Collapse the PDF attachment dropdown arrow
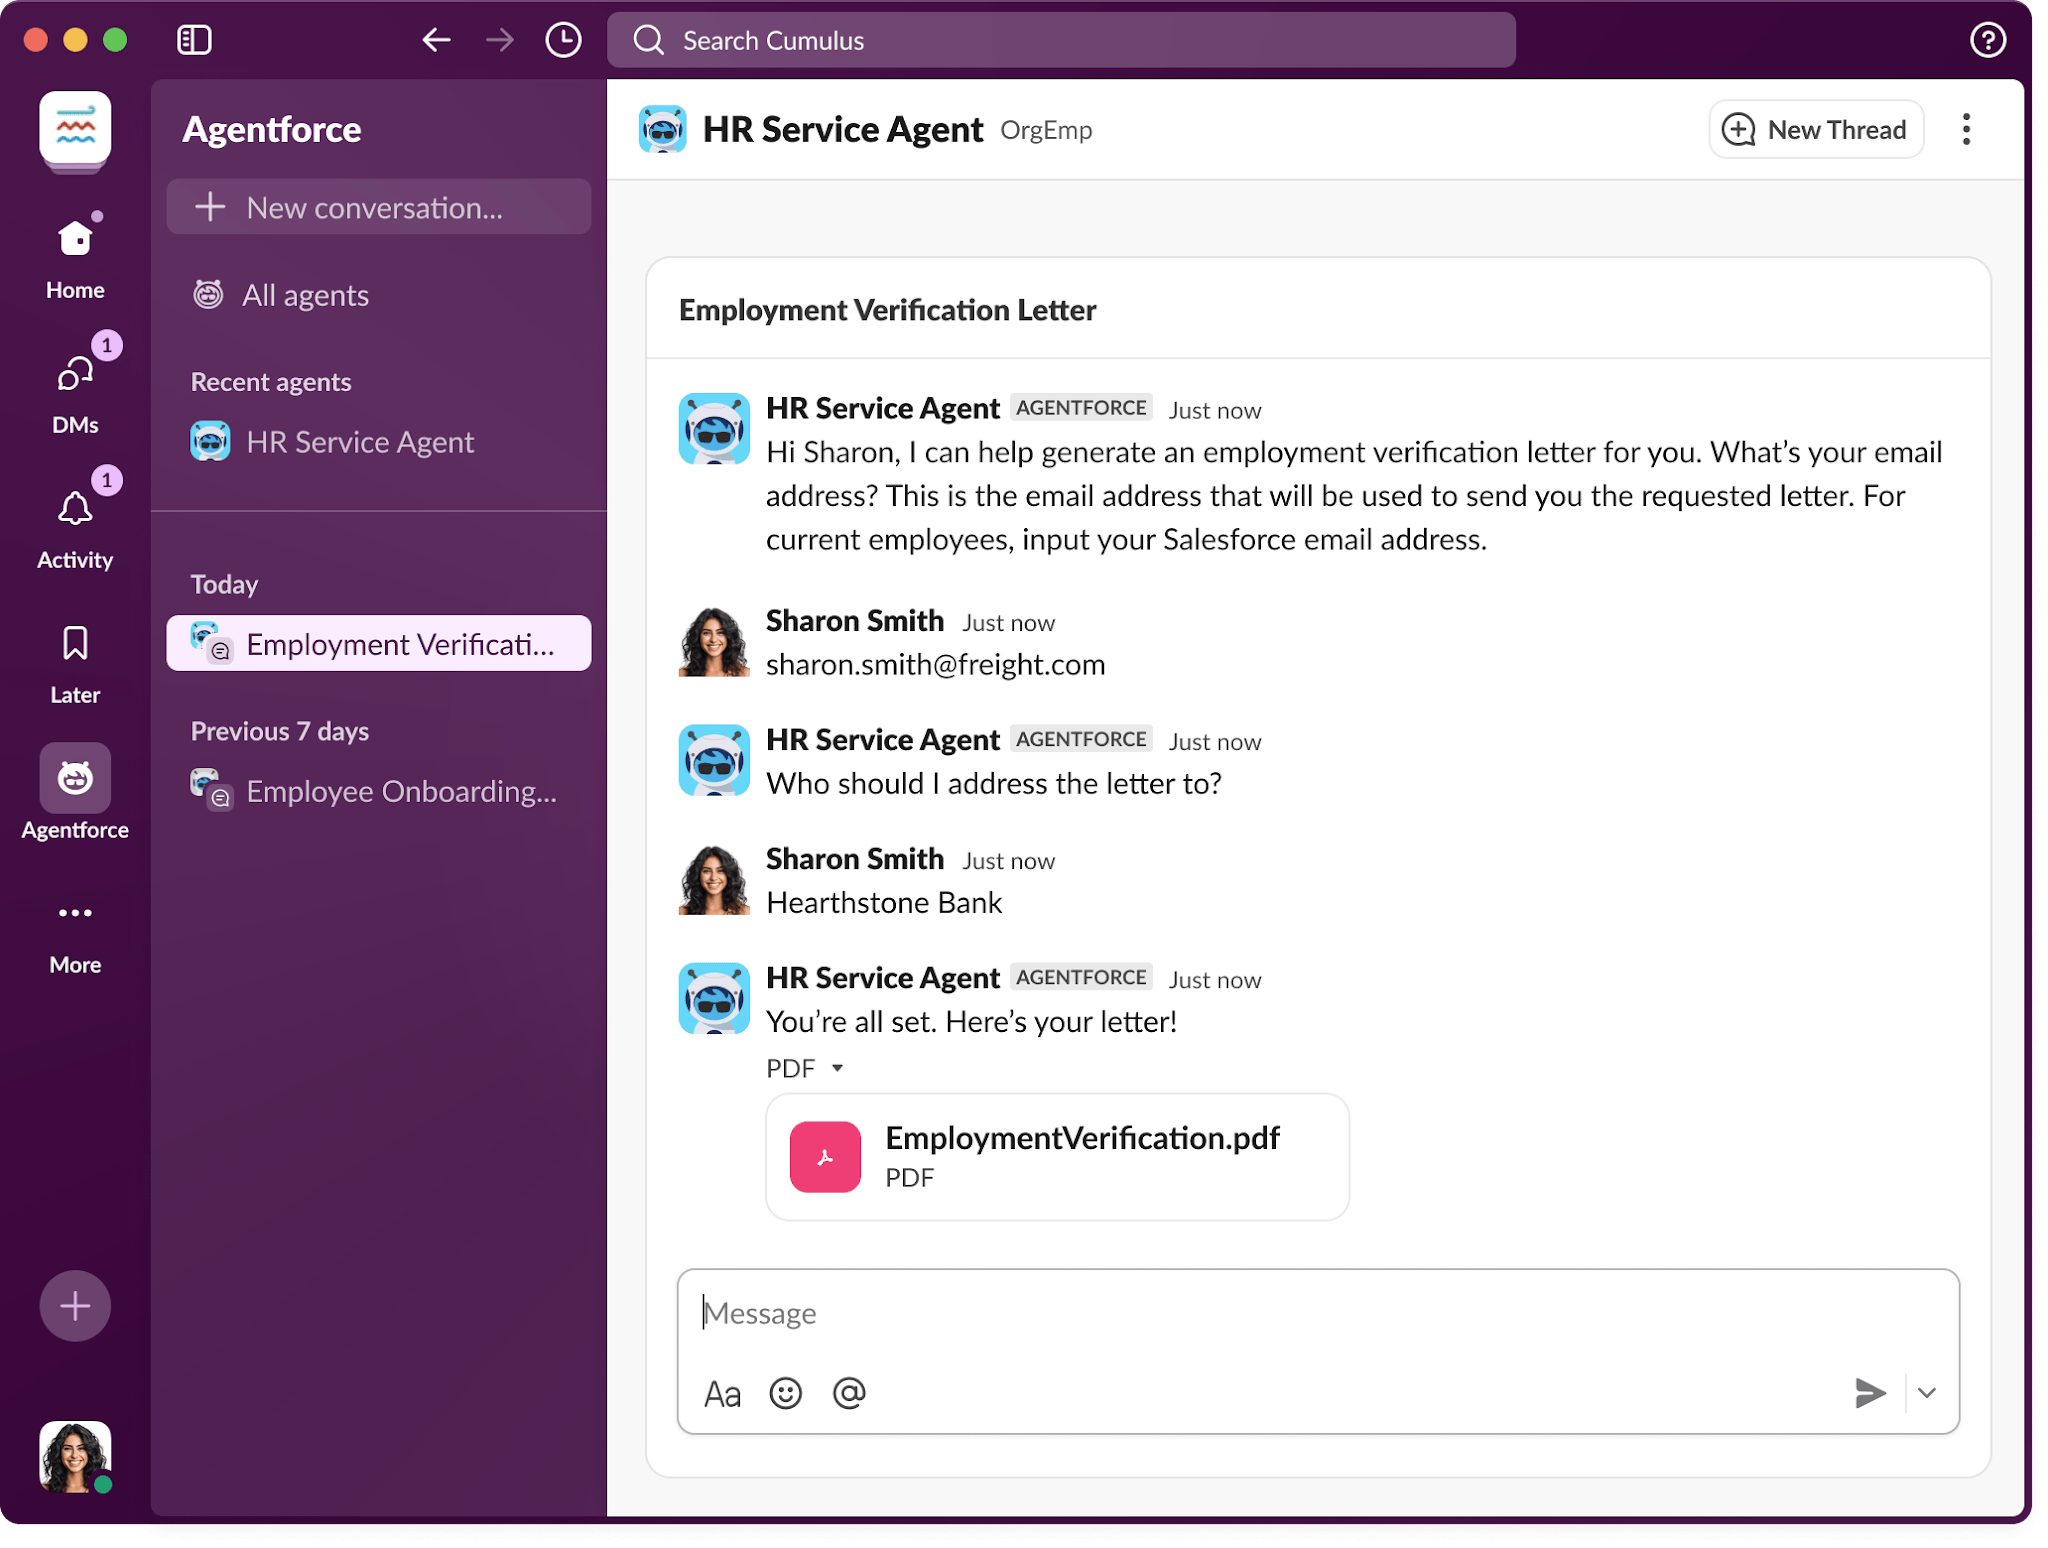 tap(838, 1068)
